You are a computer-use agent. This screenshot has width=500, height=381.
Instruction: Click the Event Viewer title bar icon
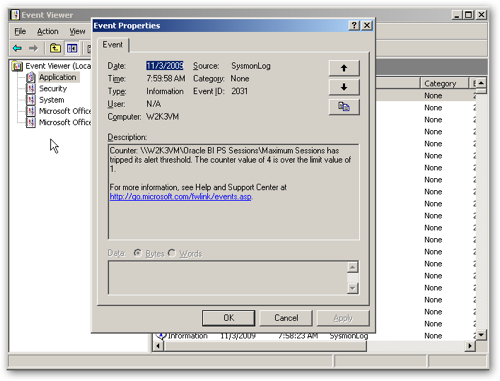click(15, 15)
